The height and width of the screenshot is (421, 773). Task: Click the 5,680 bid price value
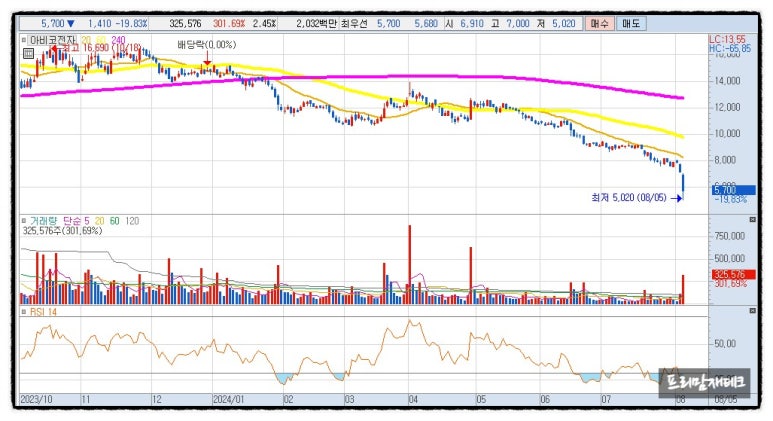click(426, 24)
